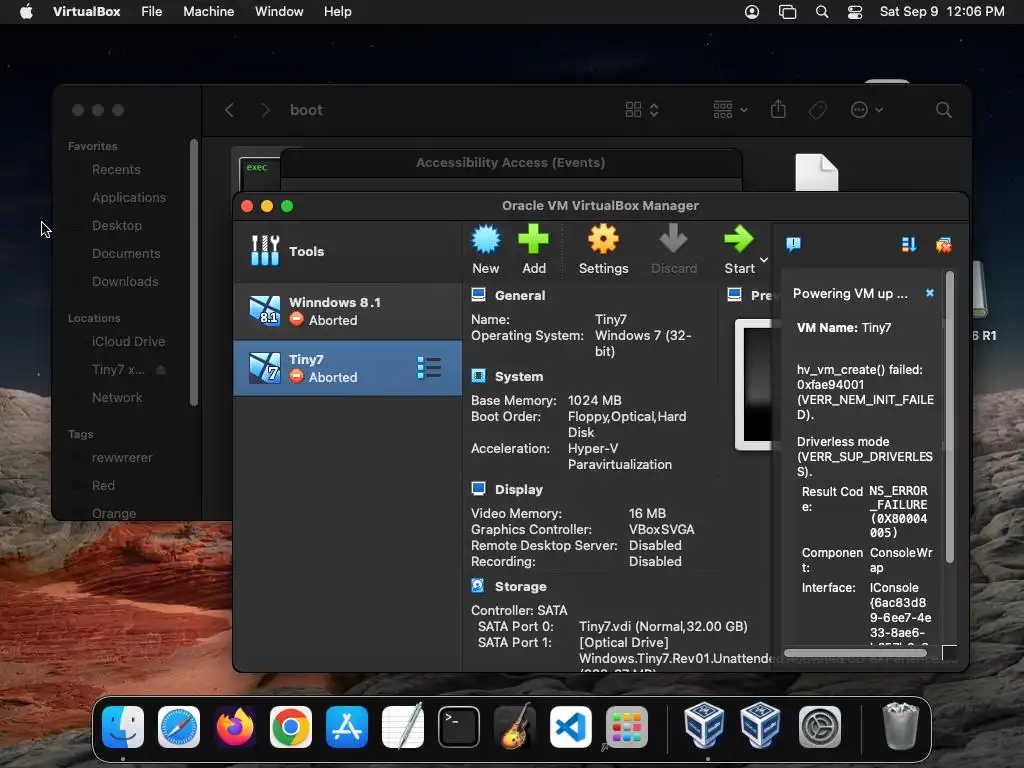Click the search icon in Finder window
This screenshot has height=768, width=1024.
tap(944, 110)
